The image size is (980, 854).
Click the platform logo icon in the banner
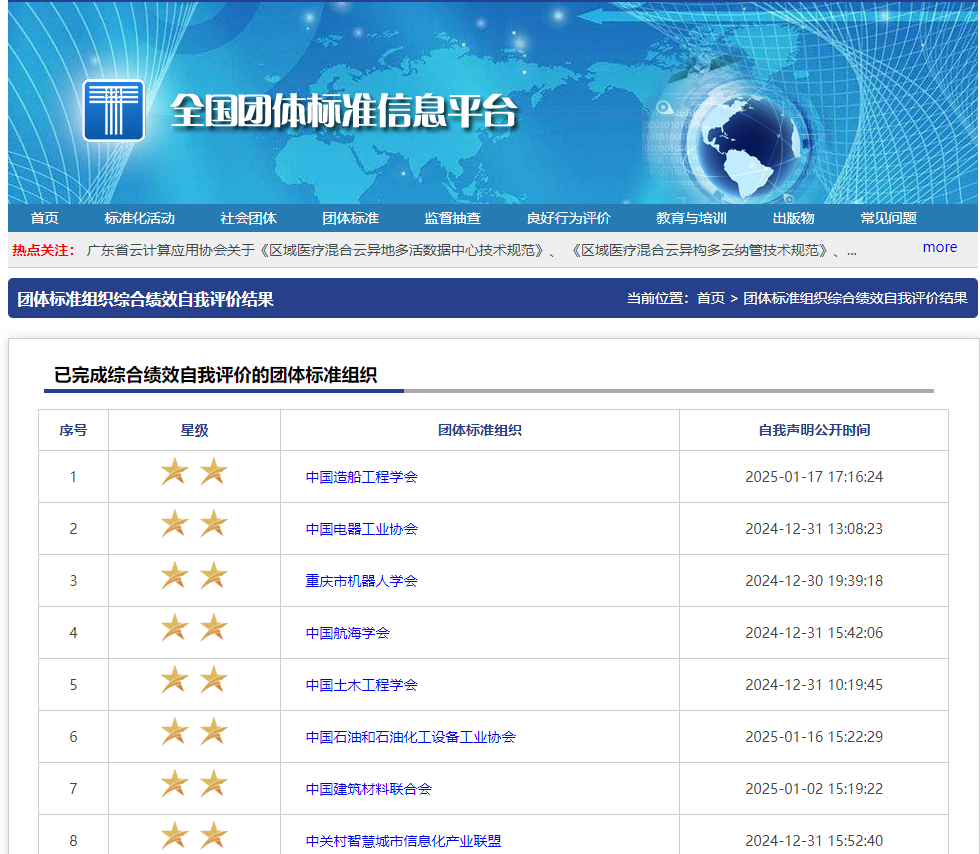pyautogui.click(x=114, y=110)
